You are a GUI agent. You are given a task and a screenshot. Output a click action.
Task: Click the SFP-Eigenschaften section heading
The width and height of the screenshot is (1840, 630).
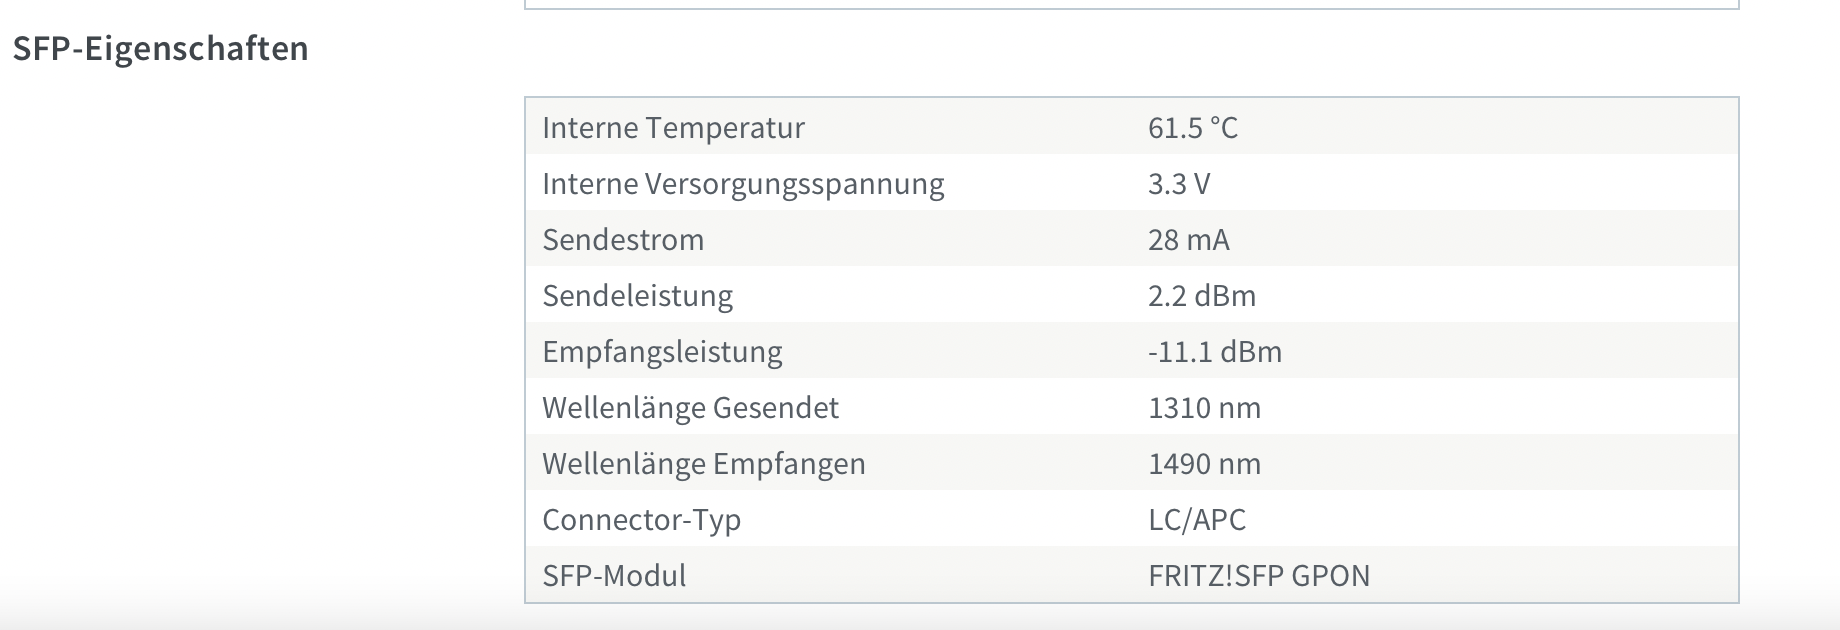click(160, 48)
